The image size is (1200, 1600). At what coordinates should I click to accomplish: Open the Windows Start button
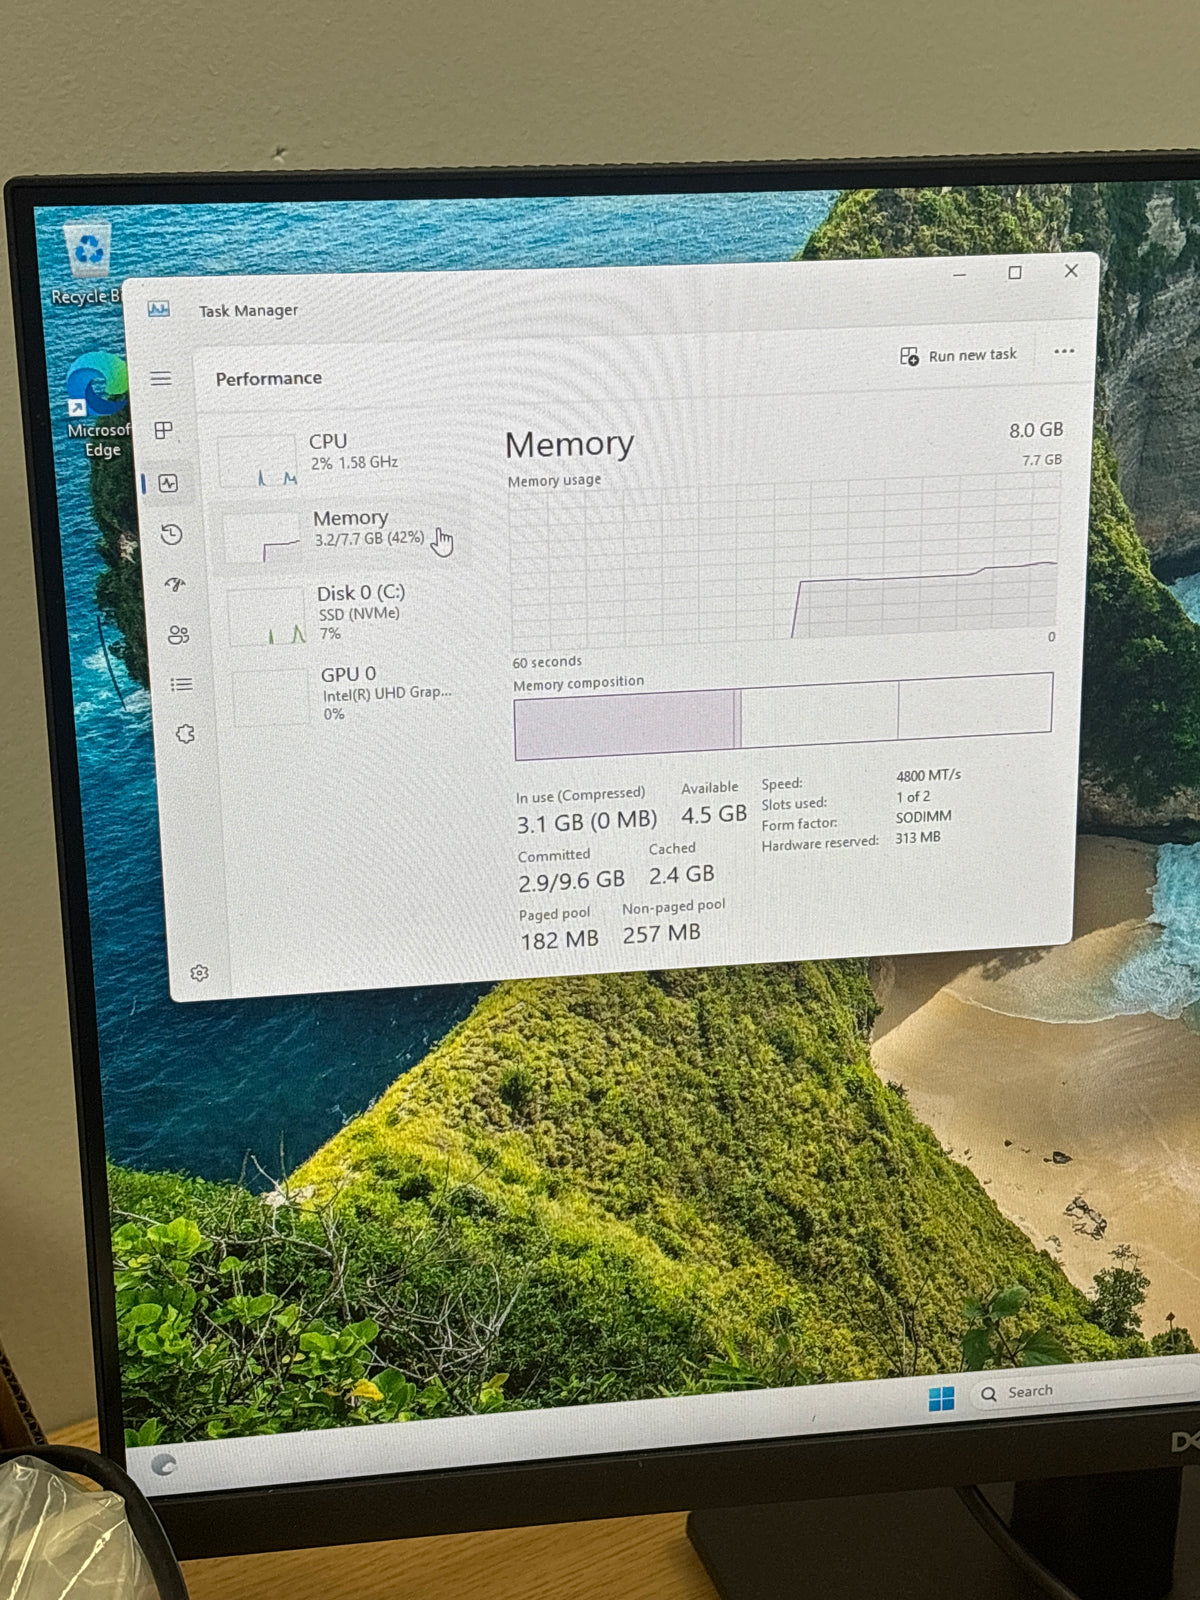click(x=941, y=1398)
